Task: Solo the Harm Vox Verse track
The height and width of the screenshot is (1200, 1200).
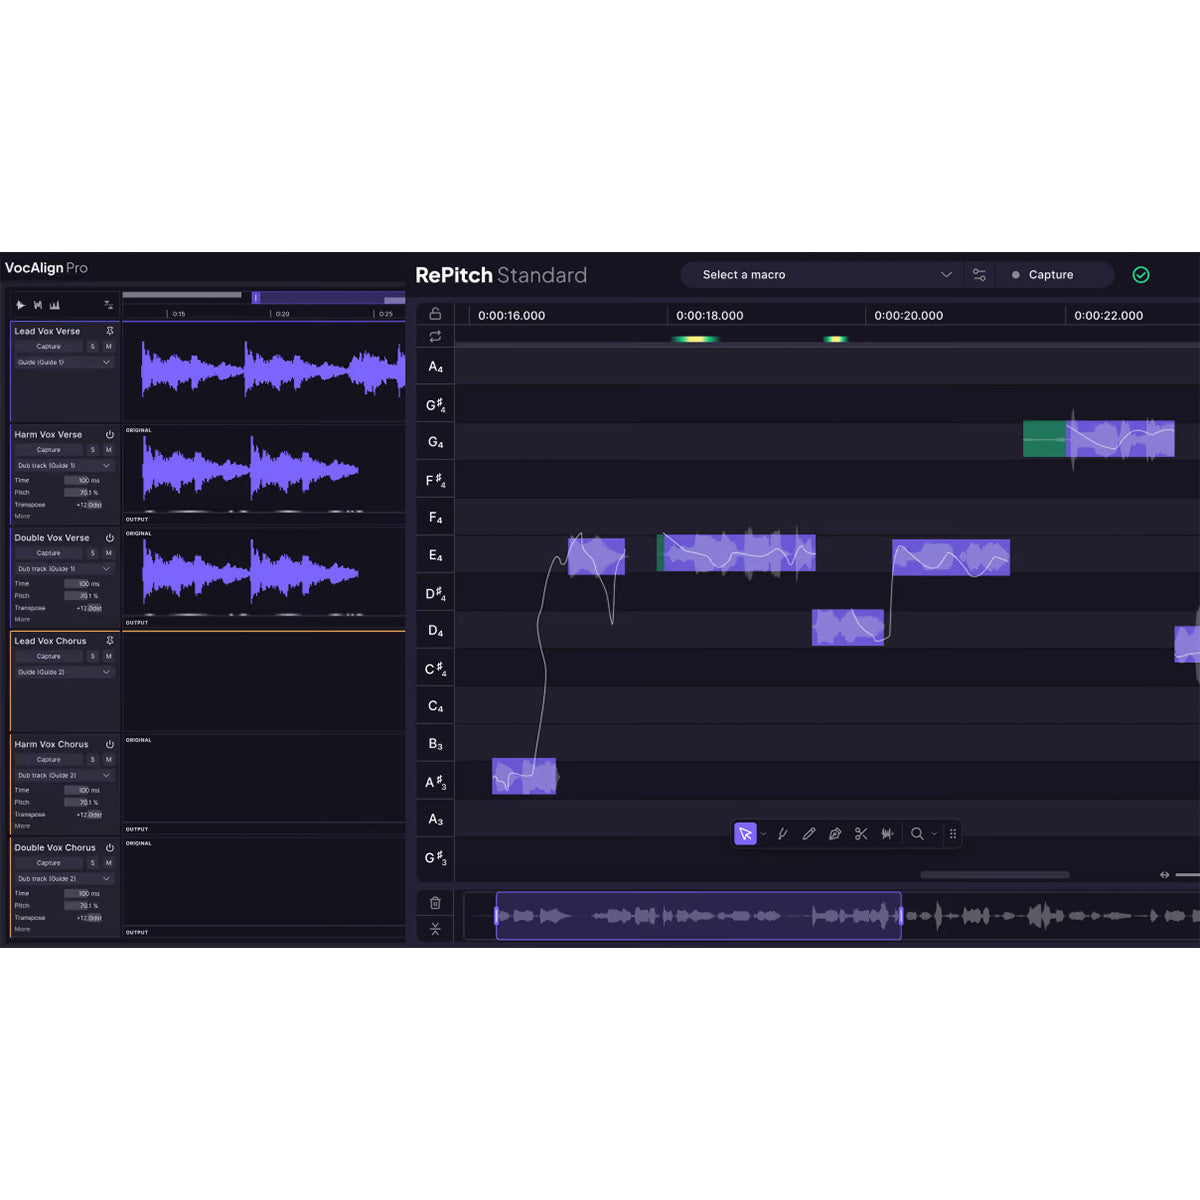Action: pos(93,450)
